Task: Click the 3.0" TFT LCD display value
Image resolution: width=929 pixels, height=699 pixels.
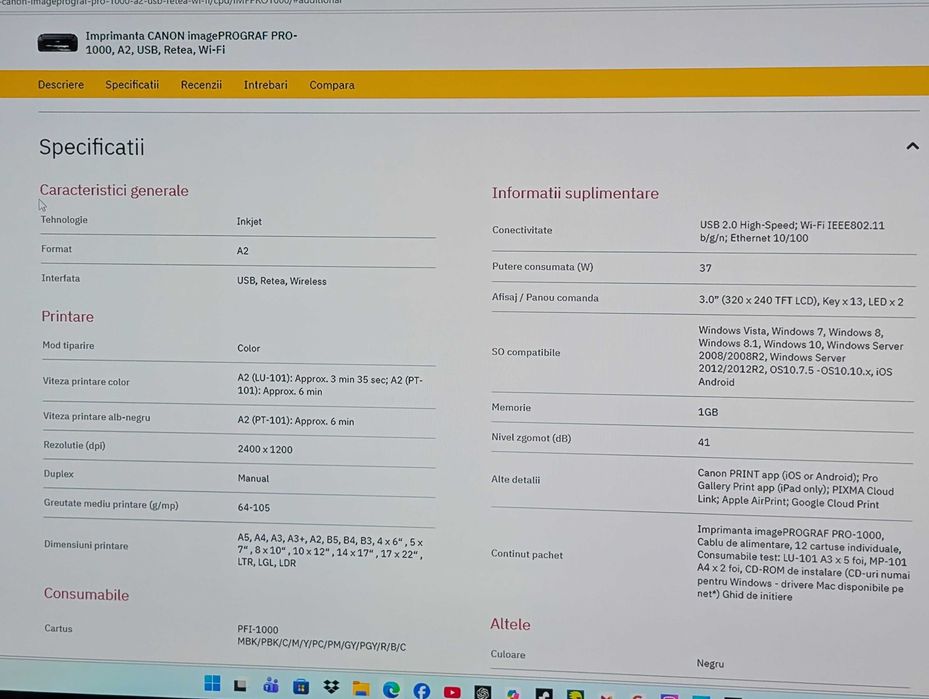Action: point(801,301)
